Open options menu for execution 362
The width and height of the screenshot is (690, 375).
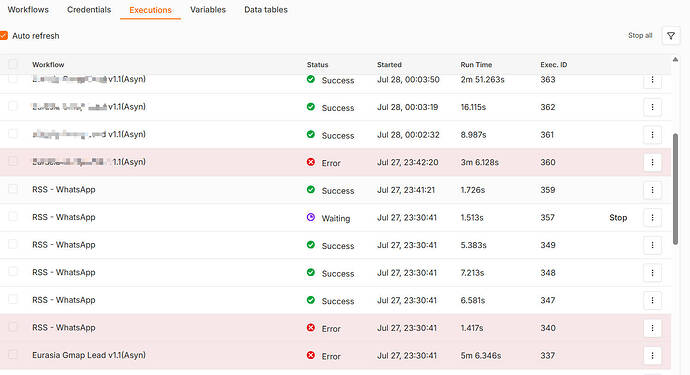click(652, 107)
